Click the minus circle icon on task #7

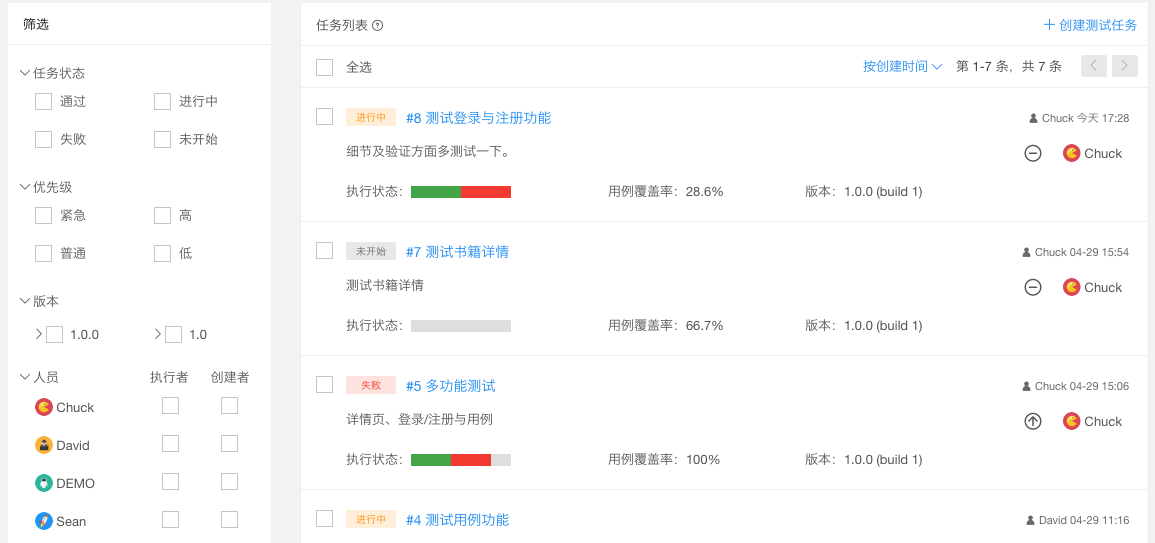[1033, 287]
